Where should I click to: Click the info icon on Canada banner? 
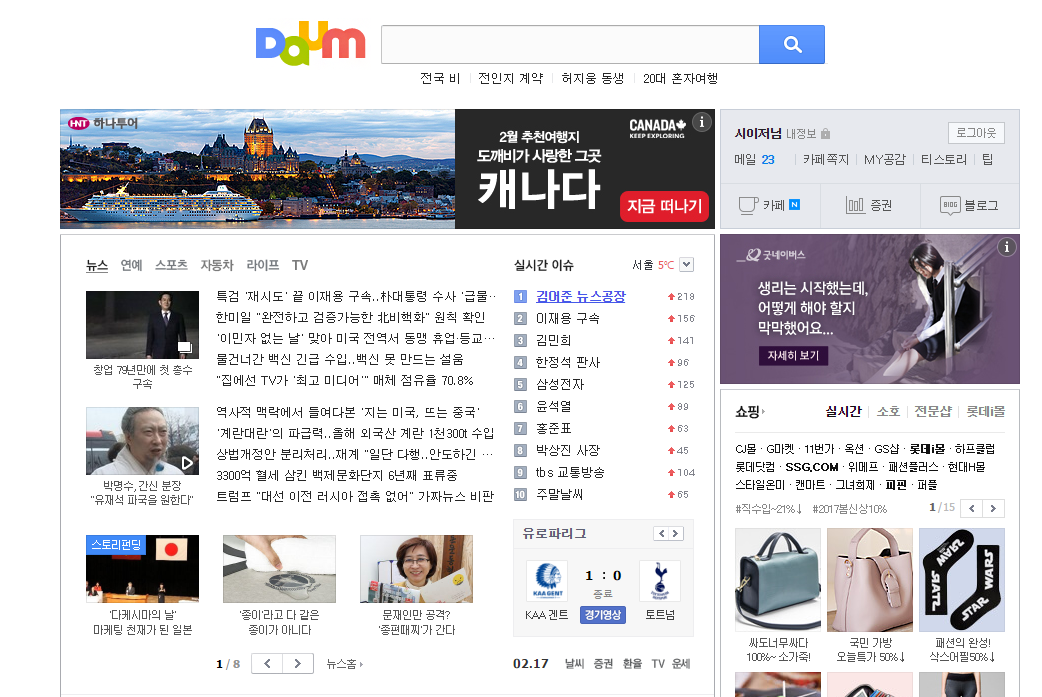[702, 122]
